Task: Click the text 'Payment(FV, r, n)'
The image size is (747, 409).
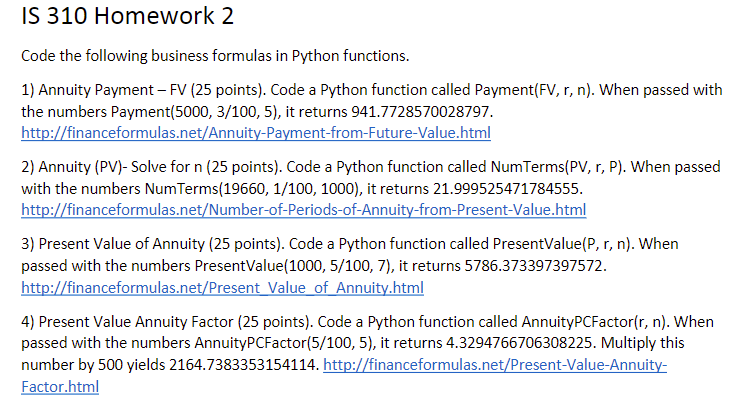Action: click(x=535, y=90)
